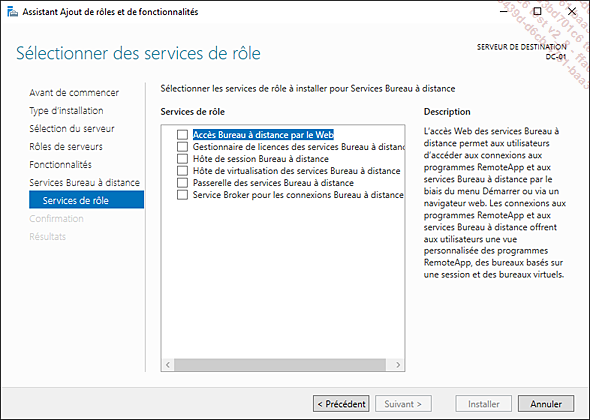Viewport: 590px width, 420px height.
Task: Check Accès Bureau à distance par le Web
Action: (182, 135)
